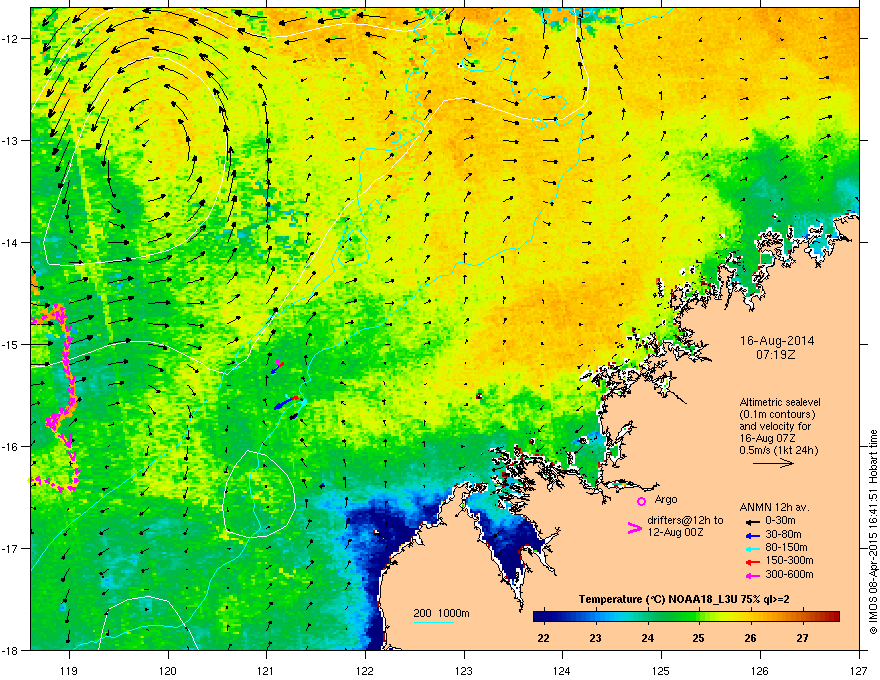The image size is (880, 680).
Task: Click longitude axis label 124
Action: coord(562,670)
